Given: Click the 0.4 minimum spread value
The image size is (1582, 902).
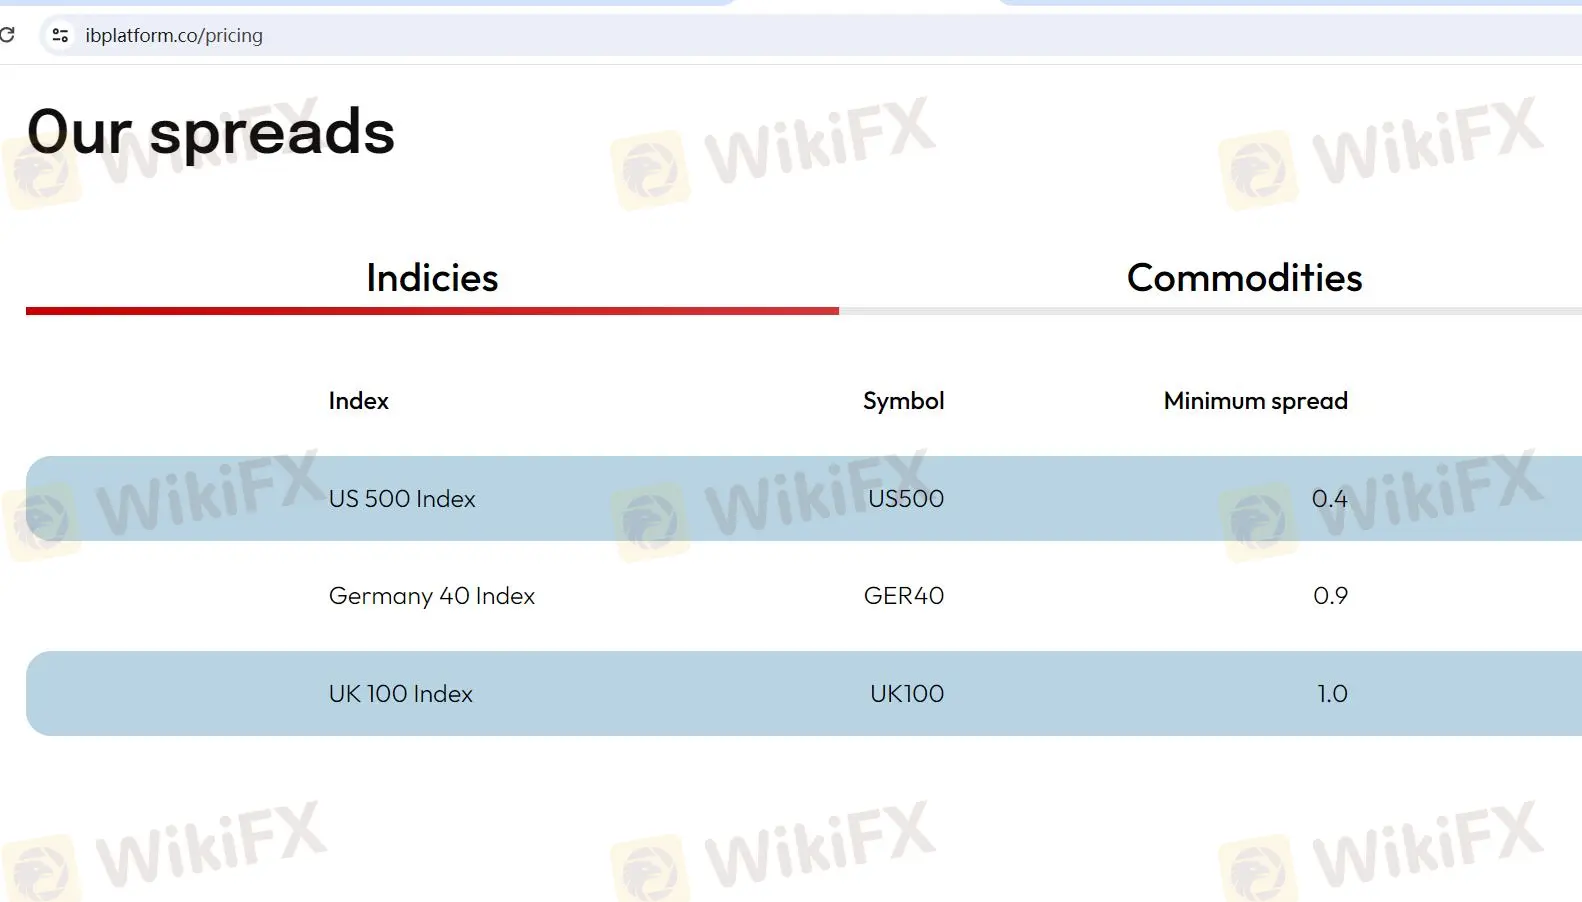Looking at the screenshot, I should tap(1329, 499).
